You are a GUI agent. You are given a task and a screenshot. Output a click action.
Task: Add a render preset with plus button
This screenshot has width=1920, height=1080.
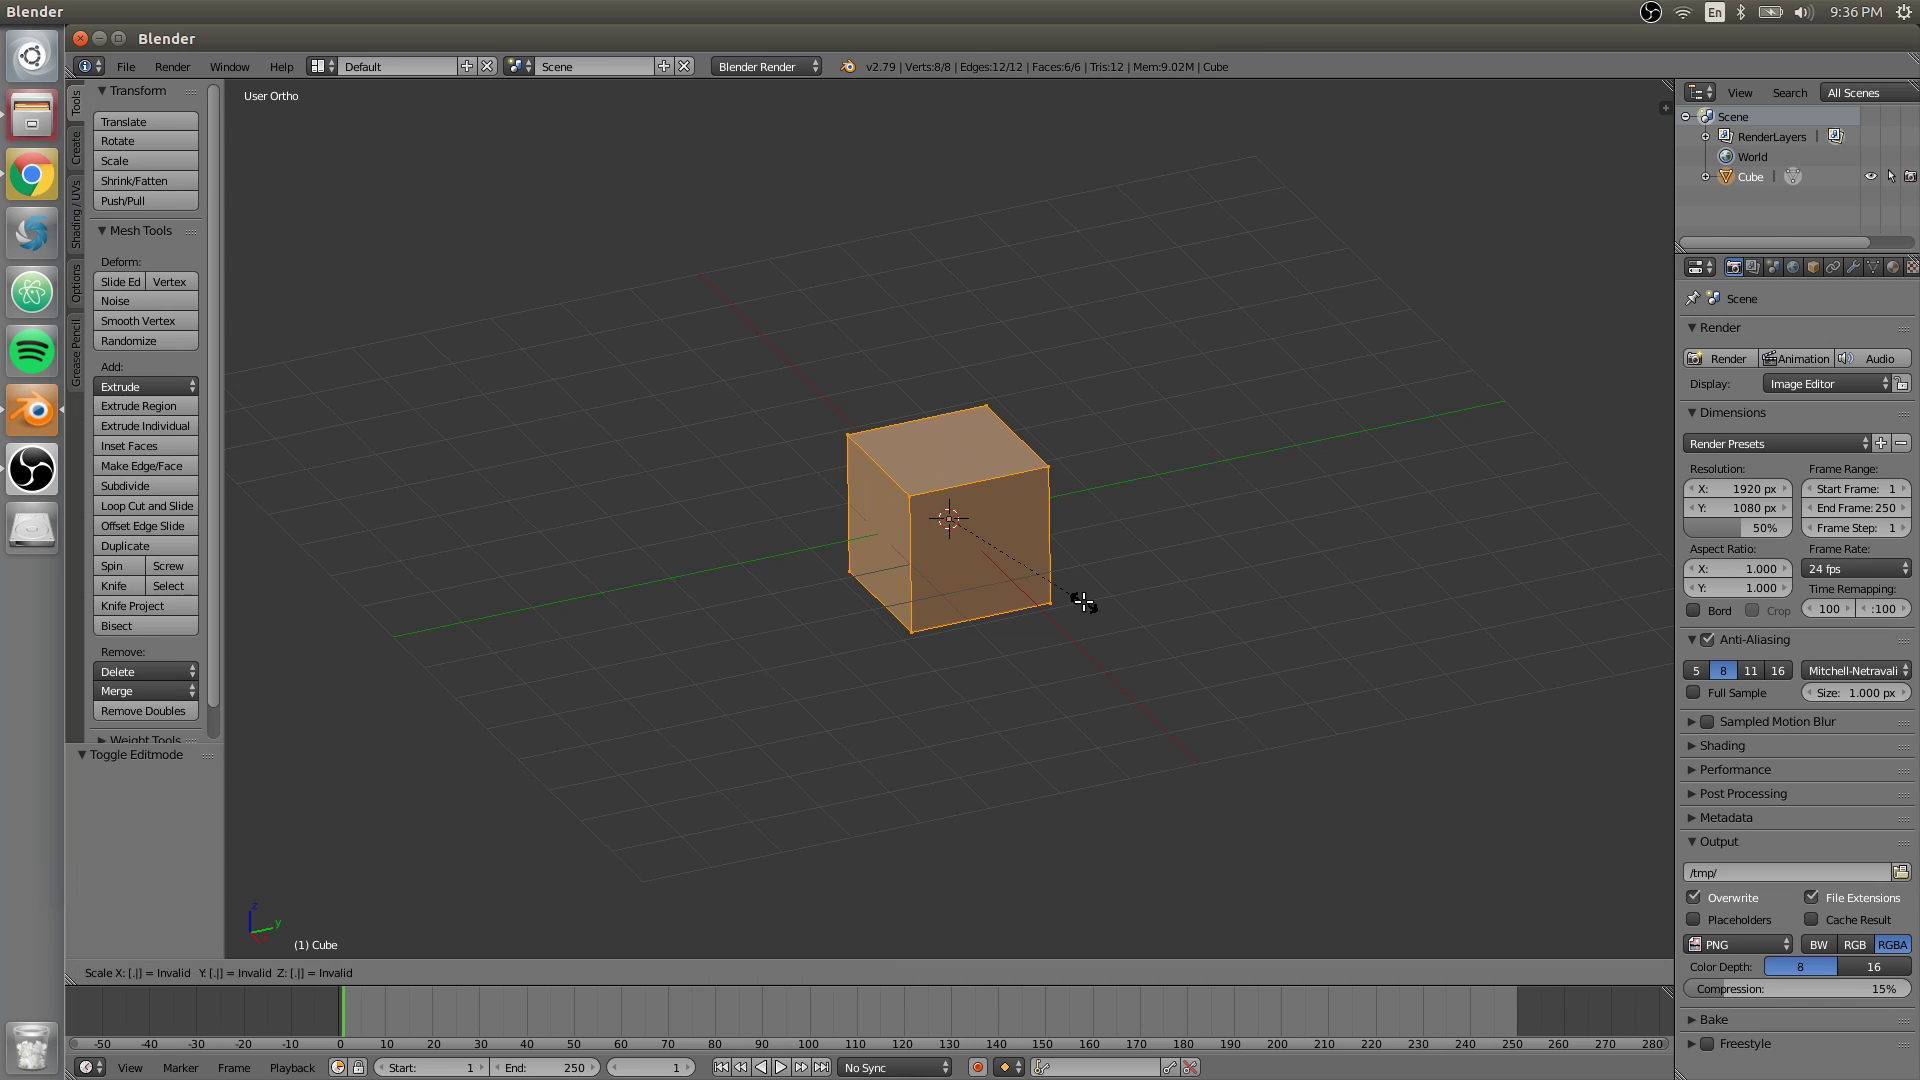[1881, 443]
